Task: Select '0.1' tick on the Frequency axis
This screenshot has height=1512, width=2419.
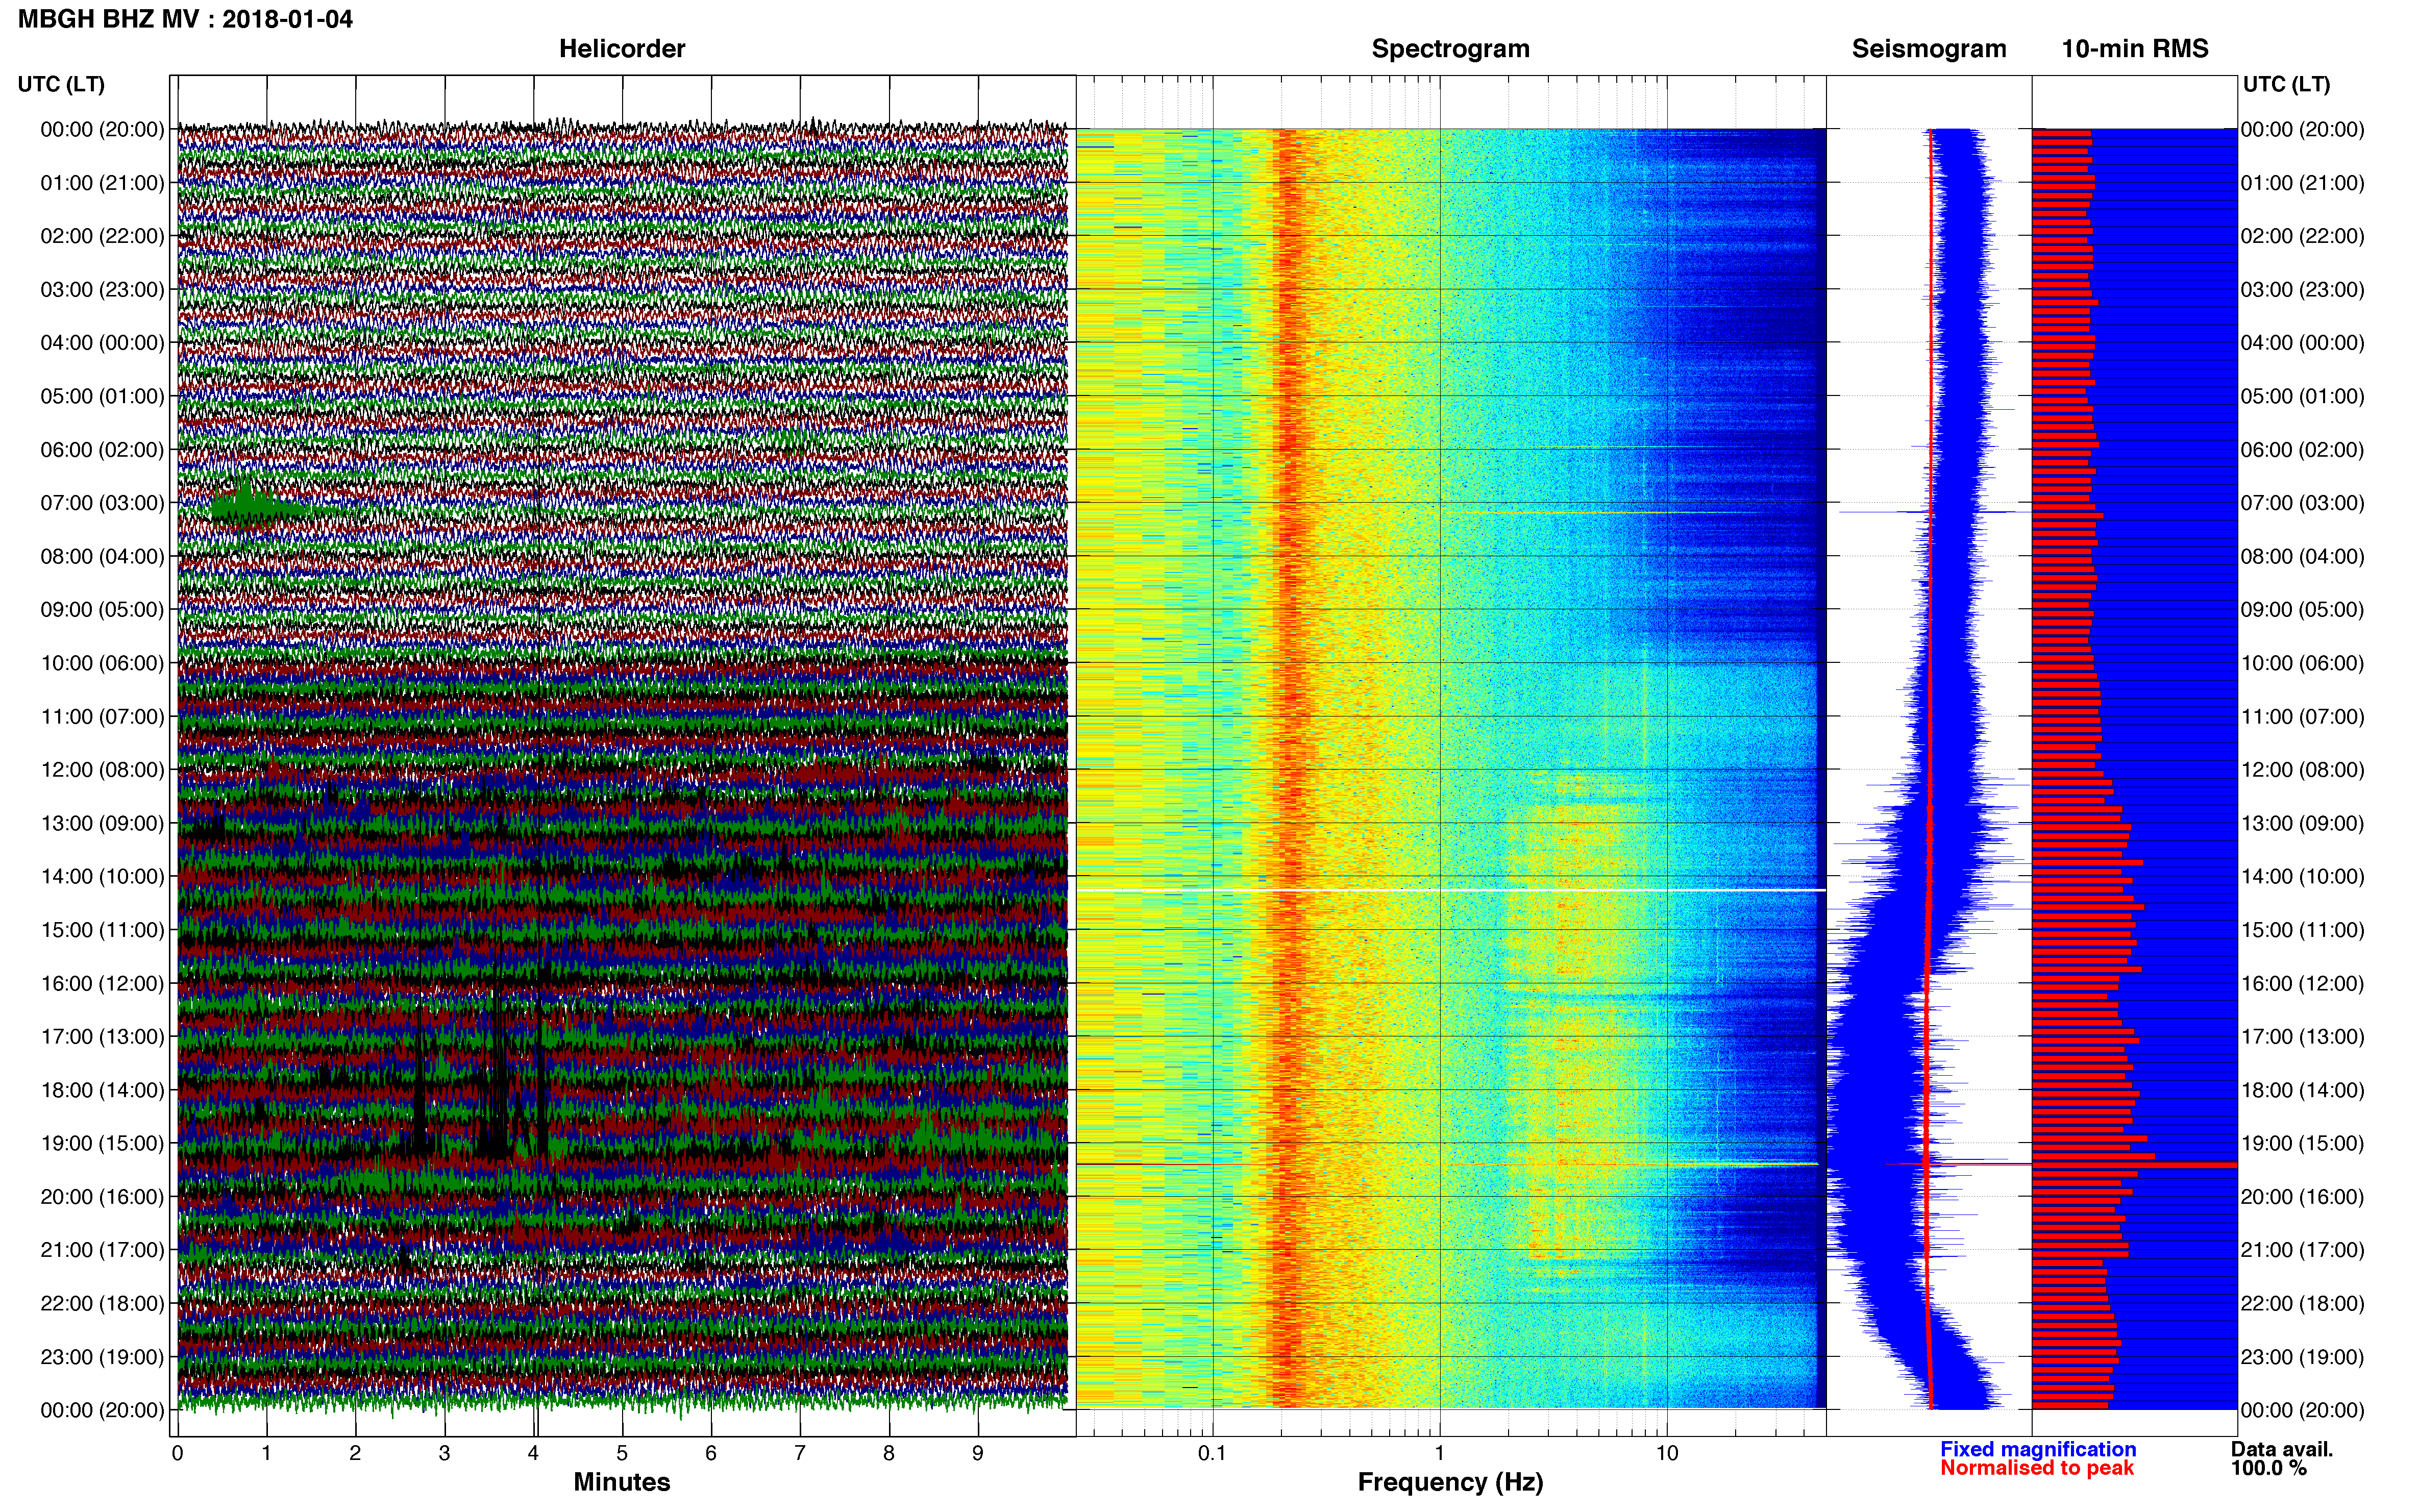Action: tap(1212, 1454)
